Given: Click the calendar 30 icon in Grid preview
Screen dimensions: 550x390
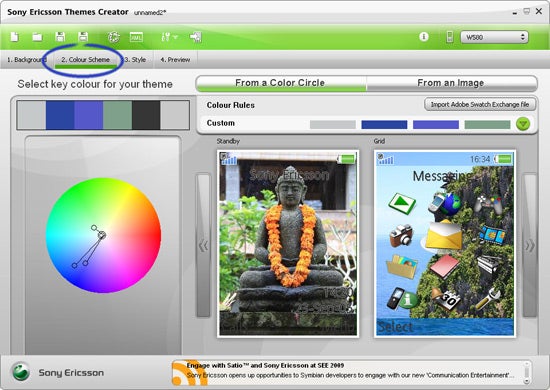Looking at the screenshot, I should pos(446,299).
